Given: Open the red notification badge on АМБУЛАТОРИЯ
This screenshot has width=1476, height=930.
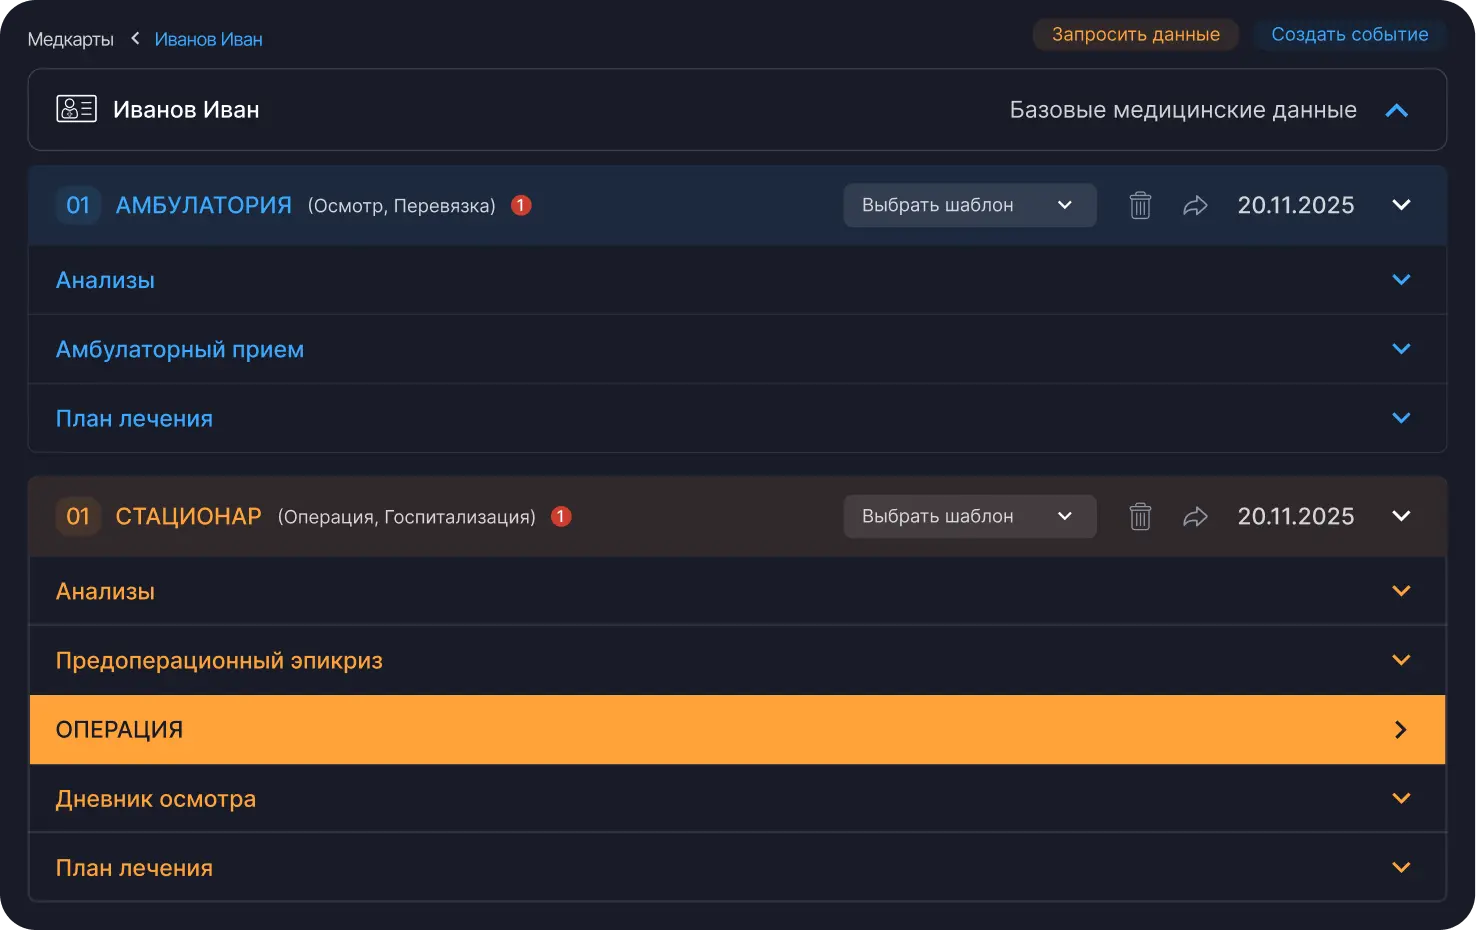Looking at the screenshot, I should tap(521, 205).
